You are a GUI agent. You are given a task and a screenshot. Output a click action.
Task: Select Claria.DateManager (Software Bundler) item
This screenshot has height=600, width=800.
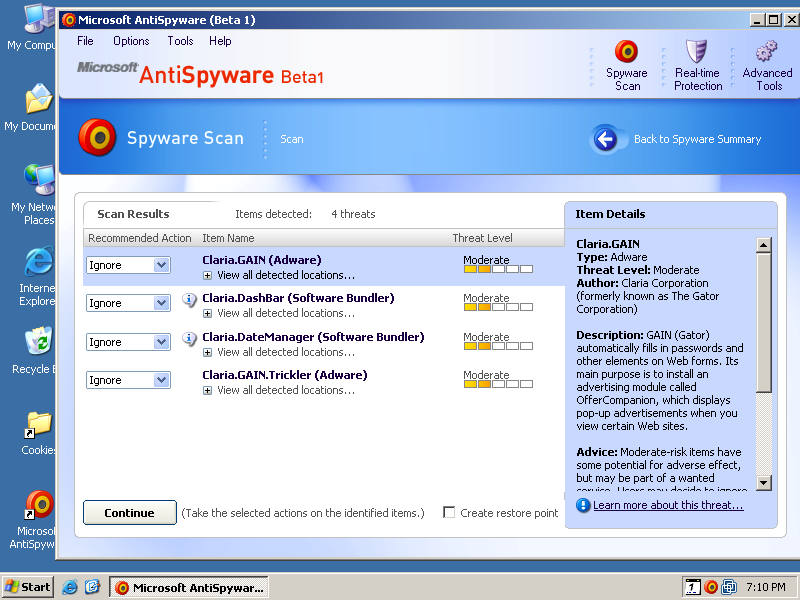(313, 337)
